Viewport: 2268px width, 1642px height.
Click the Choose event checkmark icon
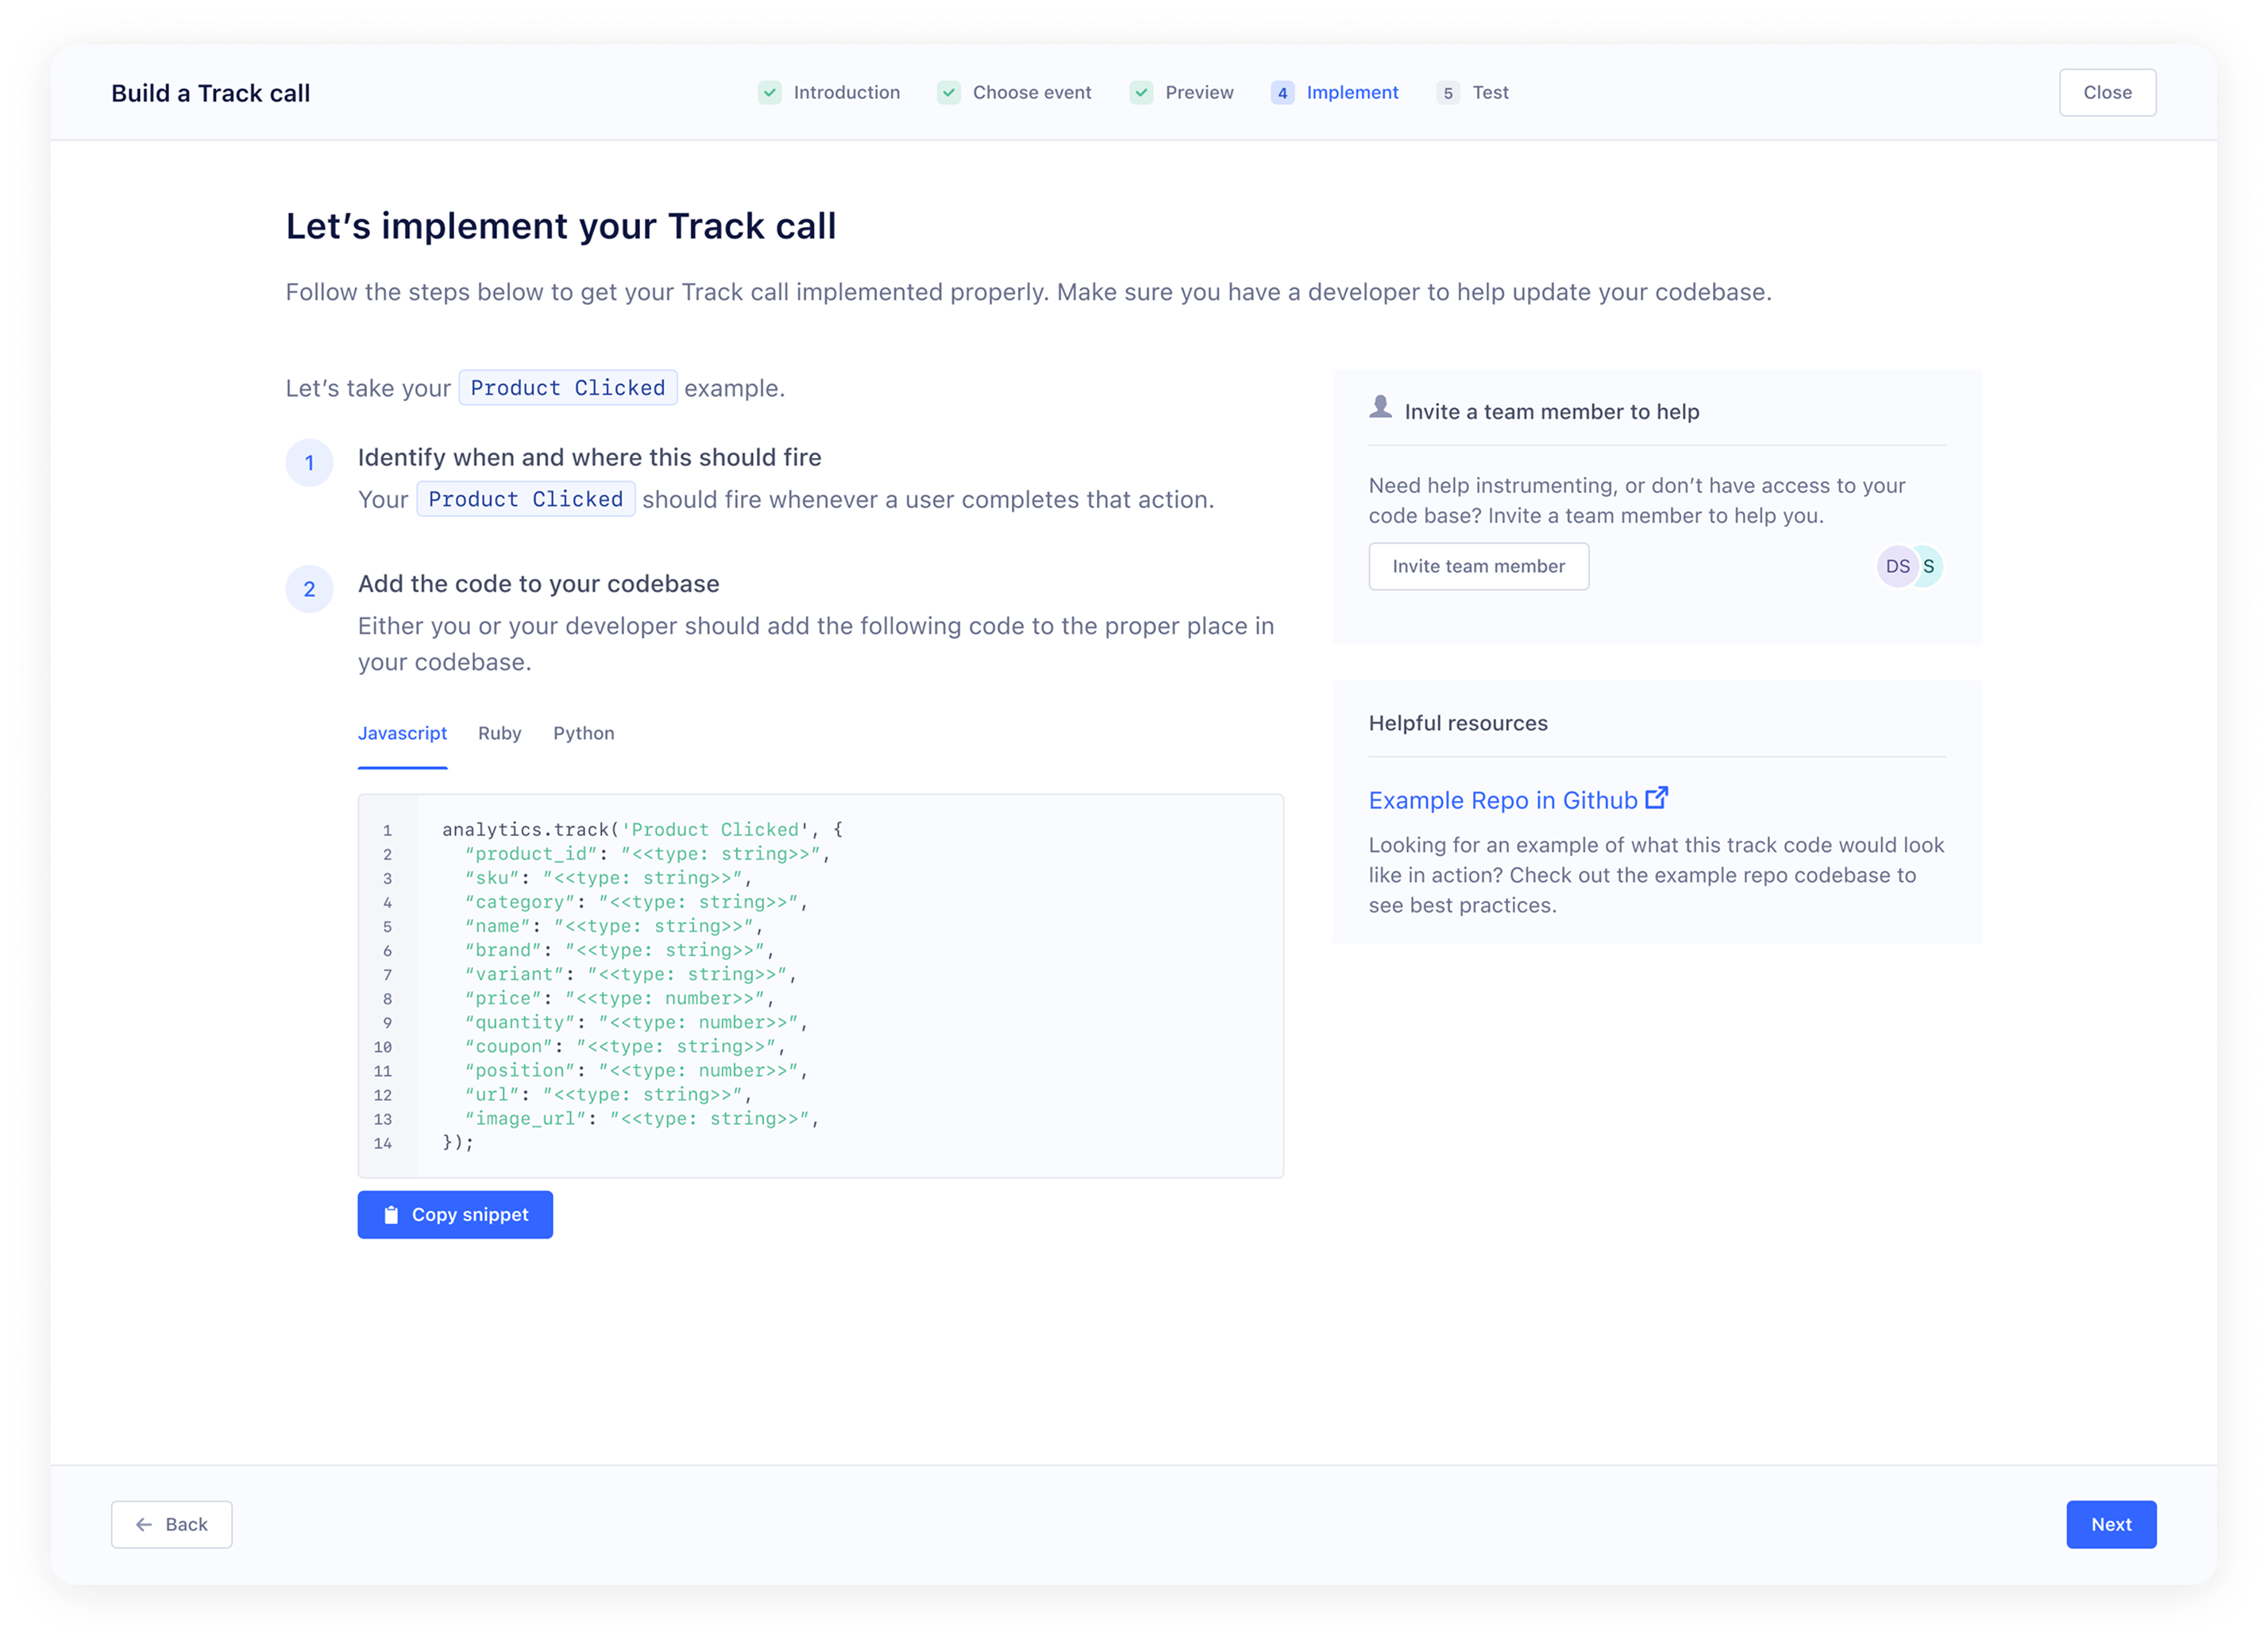[948, 93]
